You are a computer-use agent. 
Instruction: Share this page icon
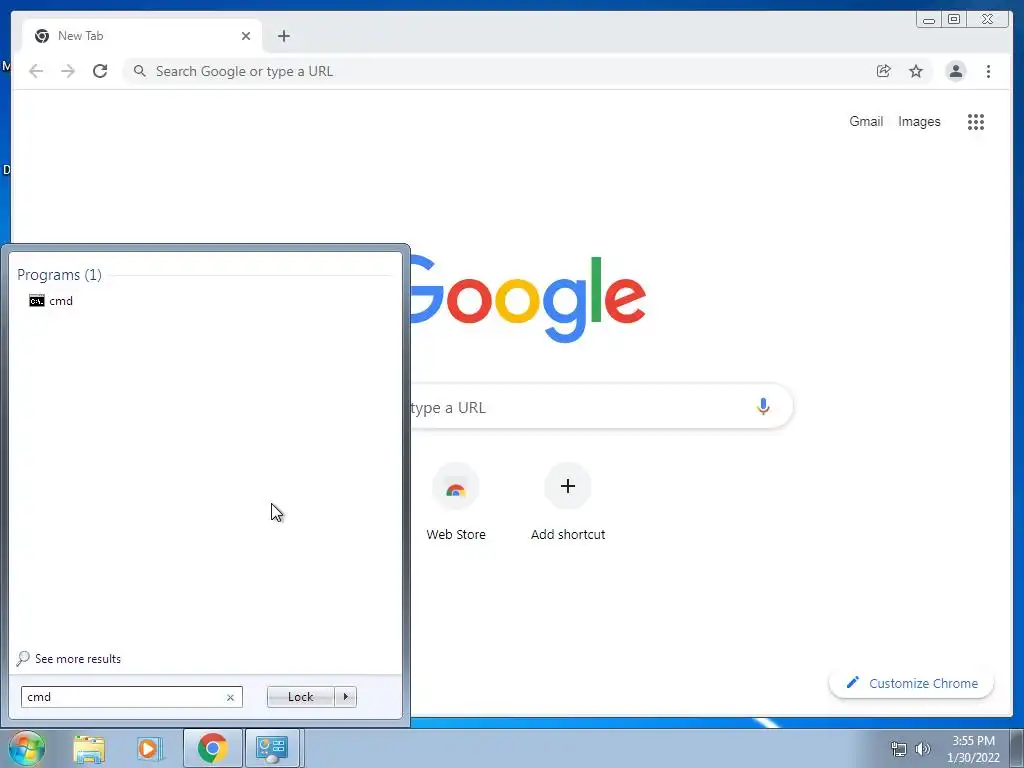[x=884, y=71]
